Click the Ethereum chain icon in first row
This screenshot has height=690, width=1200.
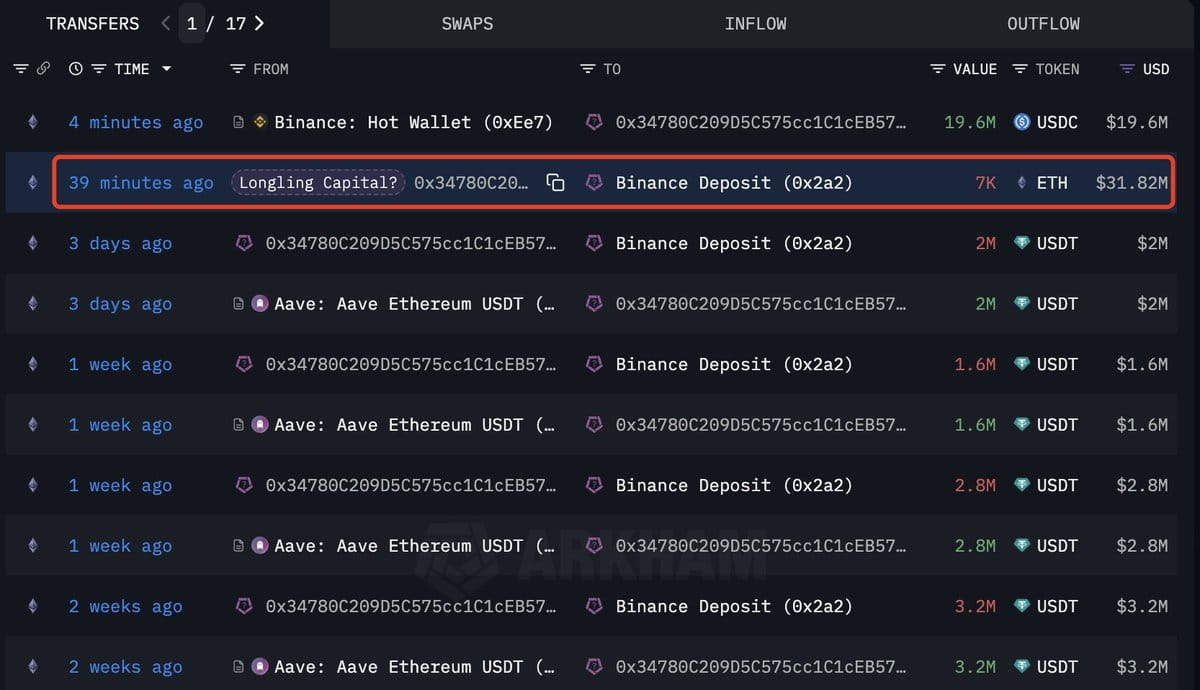click(32, 122)
